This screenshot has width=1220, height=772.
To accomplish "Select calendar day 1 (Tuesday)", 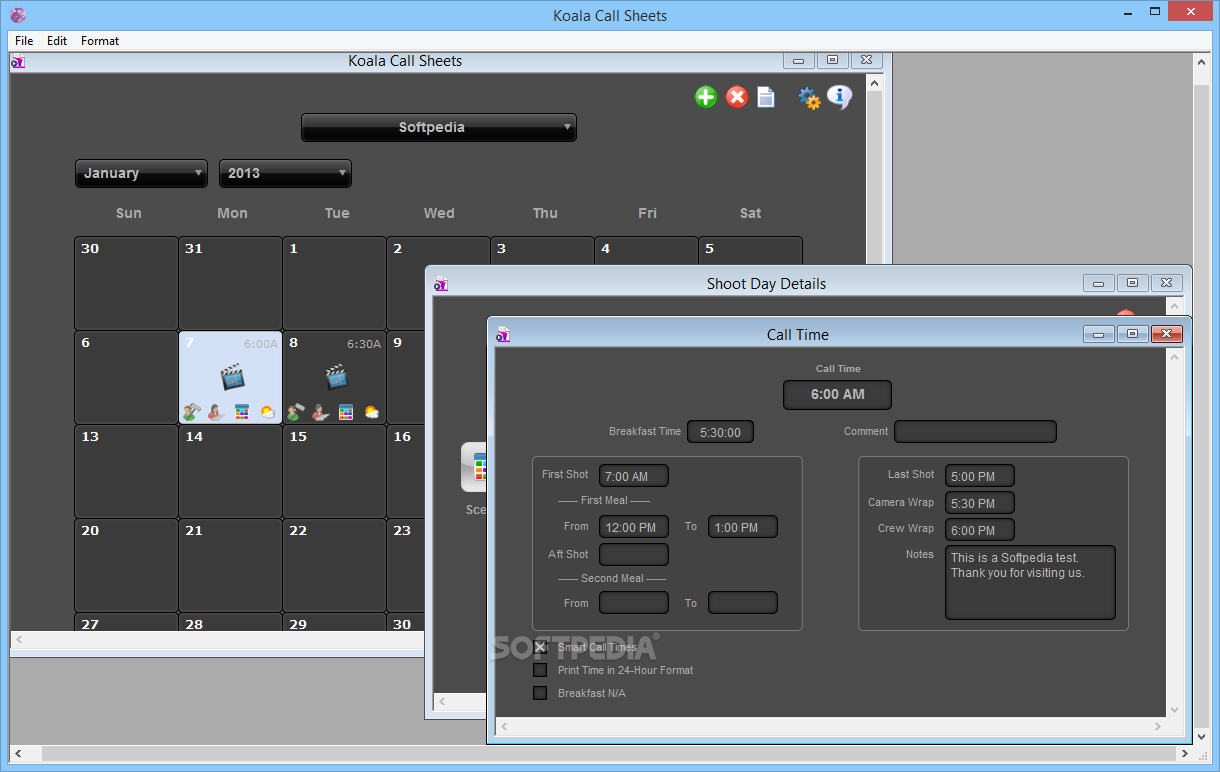I will pos(334,283).
